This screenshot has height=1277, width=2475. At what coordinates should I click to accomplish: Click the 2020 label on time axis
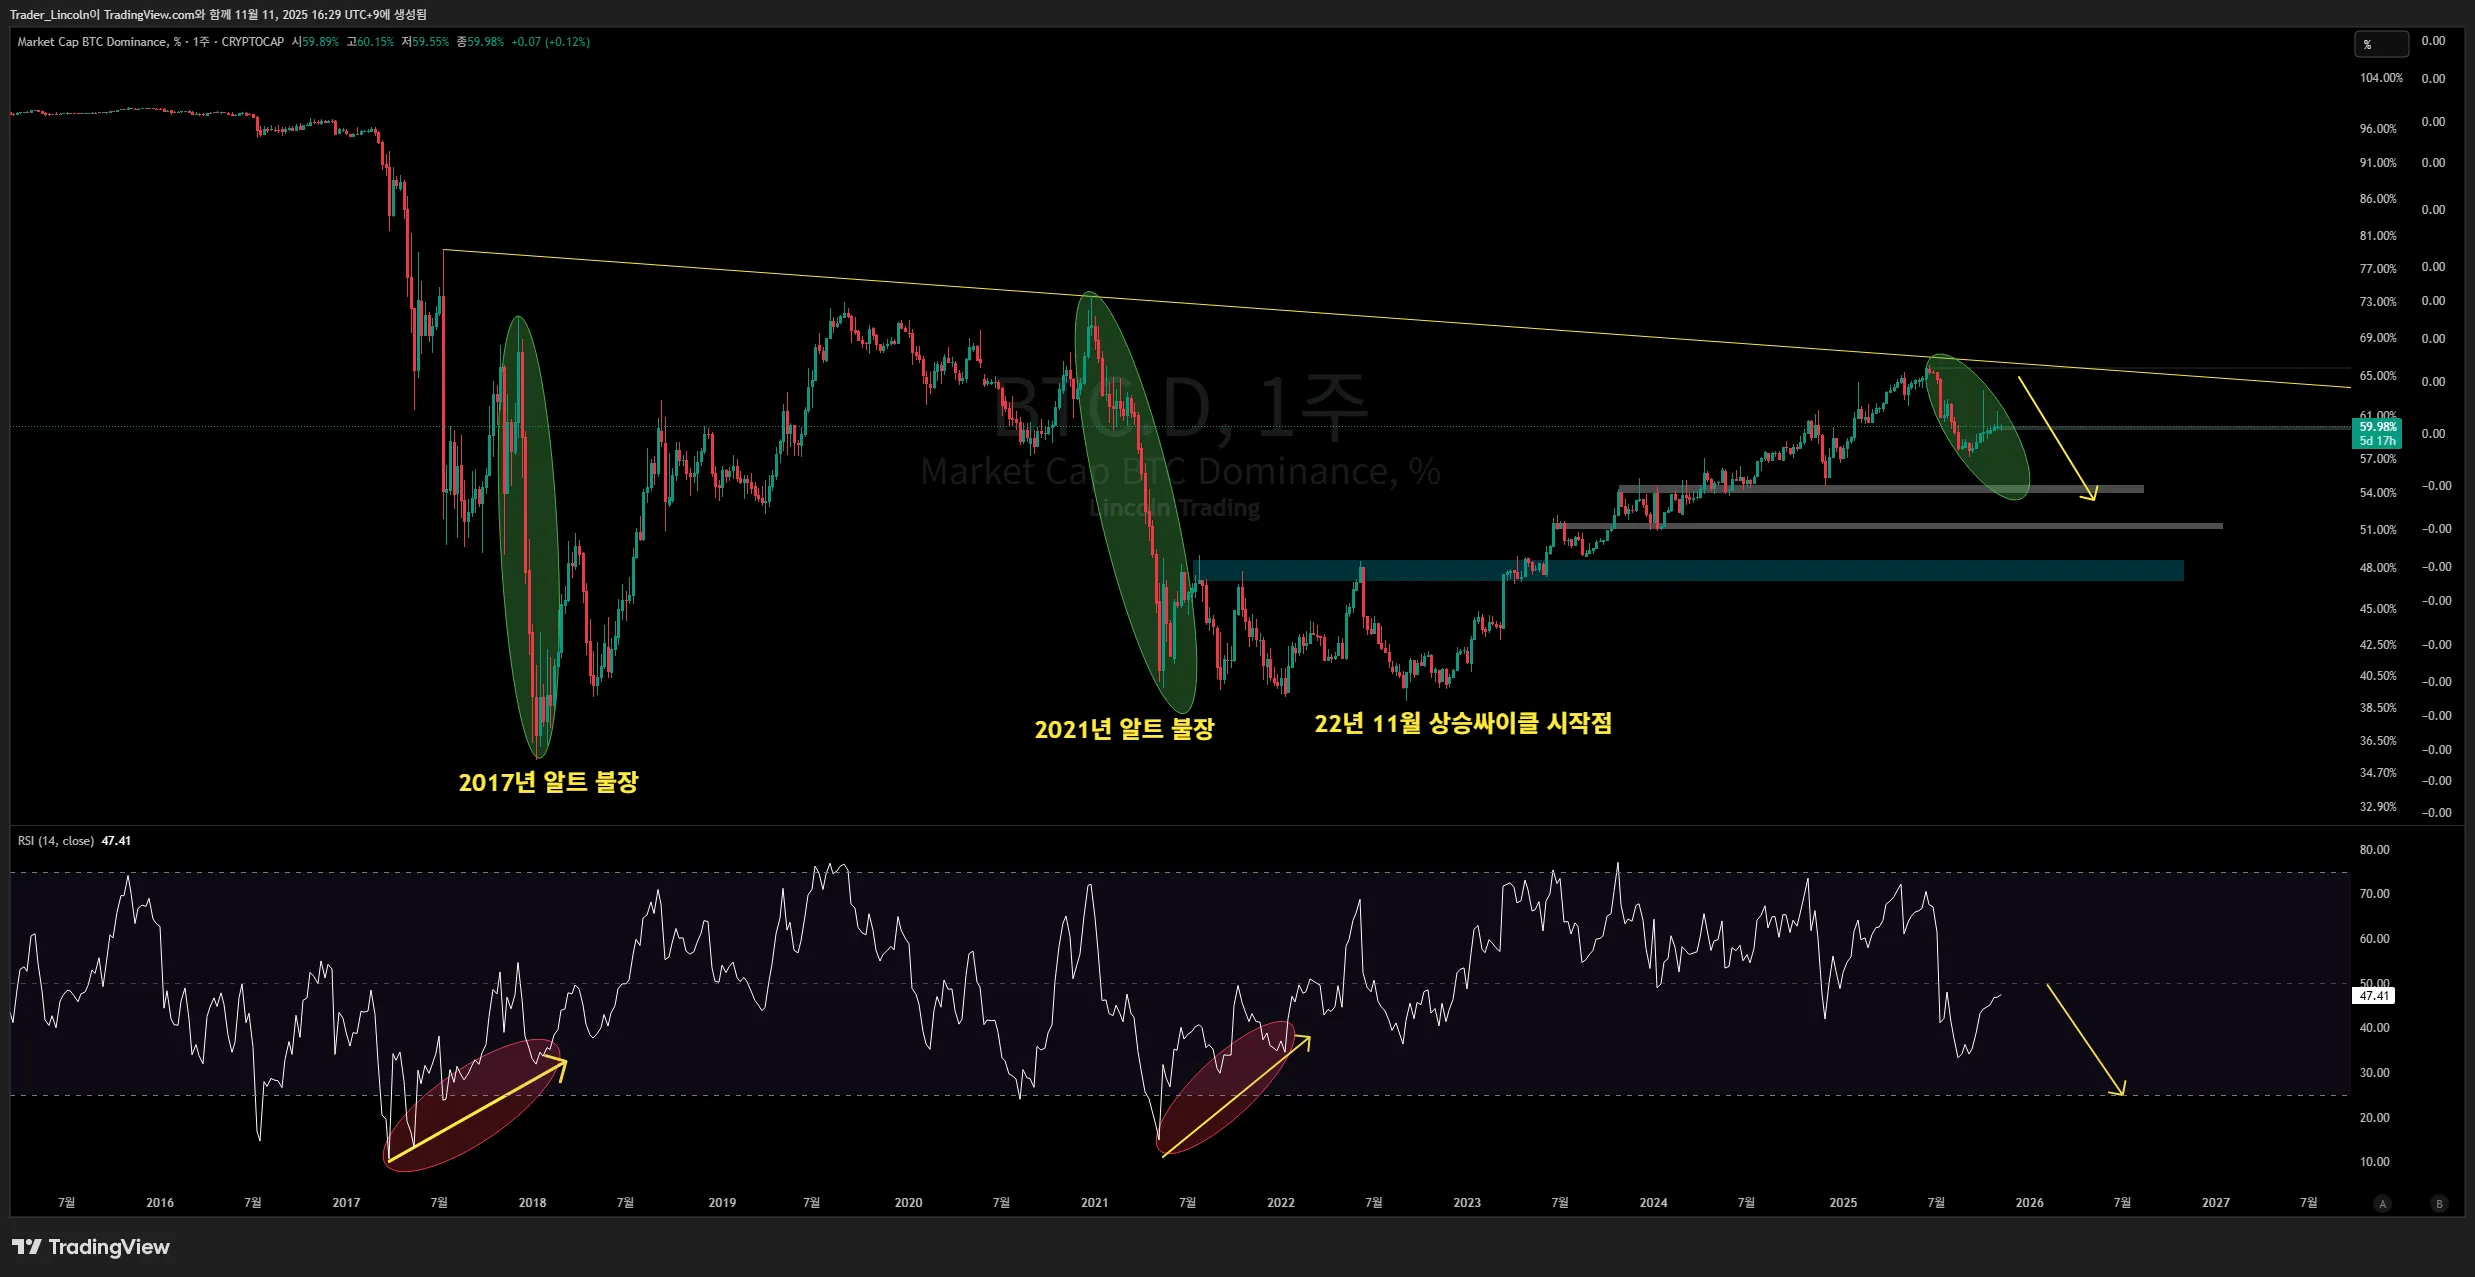[x=908, y=1203]
